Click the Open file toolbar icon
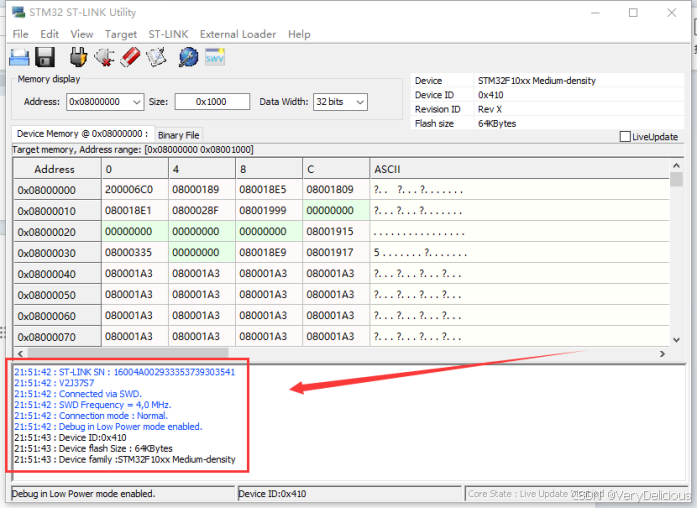Screen dimensions: 698x509 tap(19, 57)
